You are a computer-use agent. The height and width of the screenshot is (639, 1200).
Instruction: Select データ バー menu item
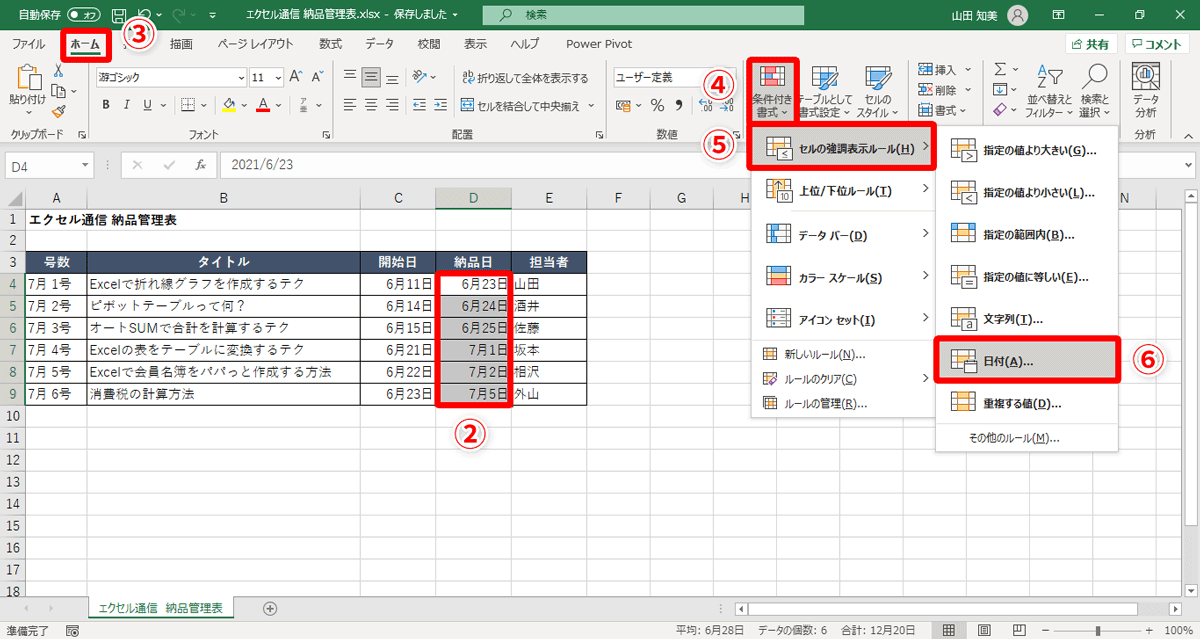844,234
